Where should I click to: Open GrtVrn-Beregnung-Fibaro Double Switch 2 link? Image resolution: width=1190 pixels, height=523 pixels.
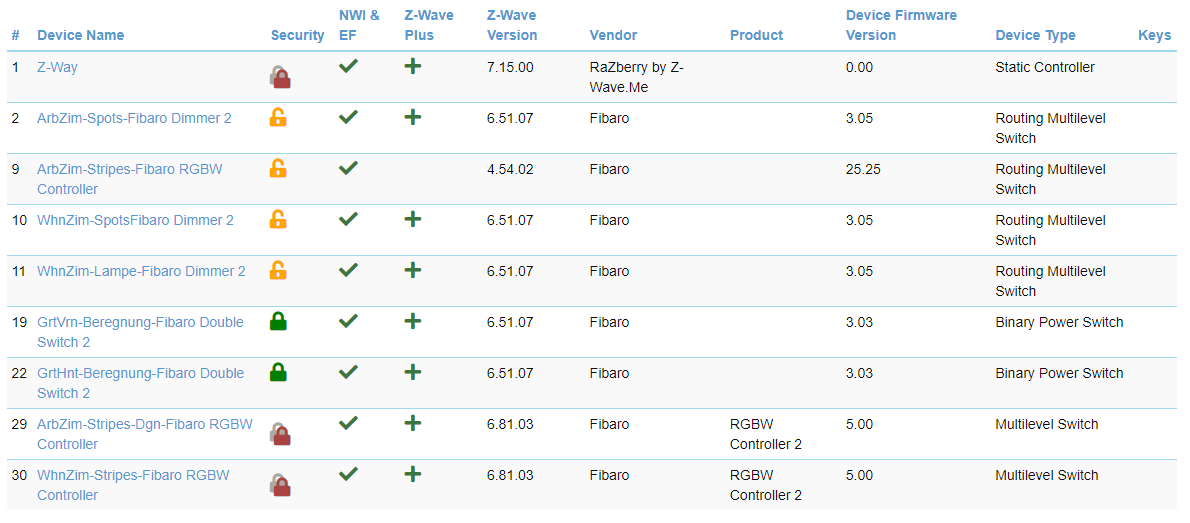pyautogui.click(x=140, y=332)
